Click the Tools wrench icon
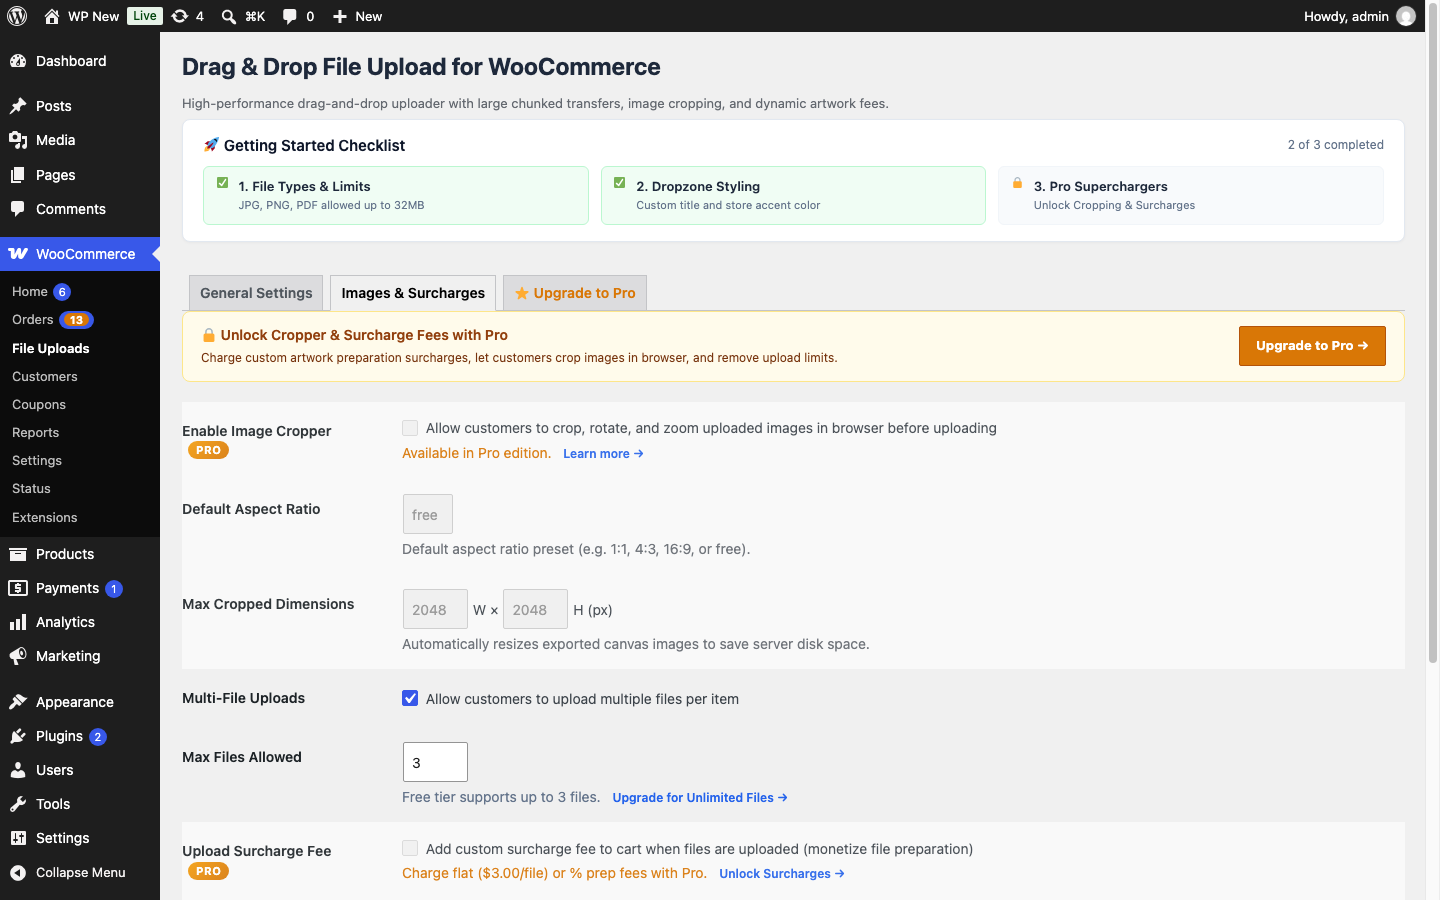This screenshot has width=1440, height=900. 18,804
